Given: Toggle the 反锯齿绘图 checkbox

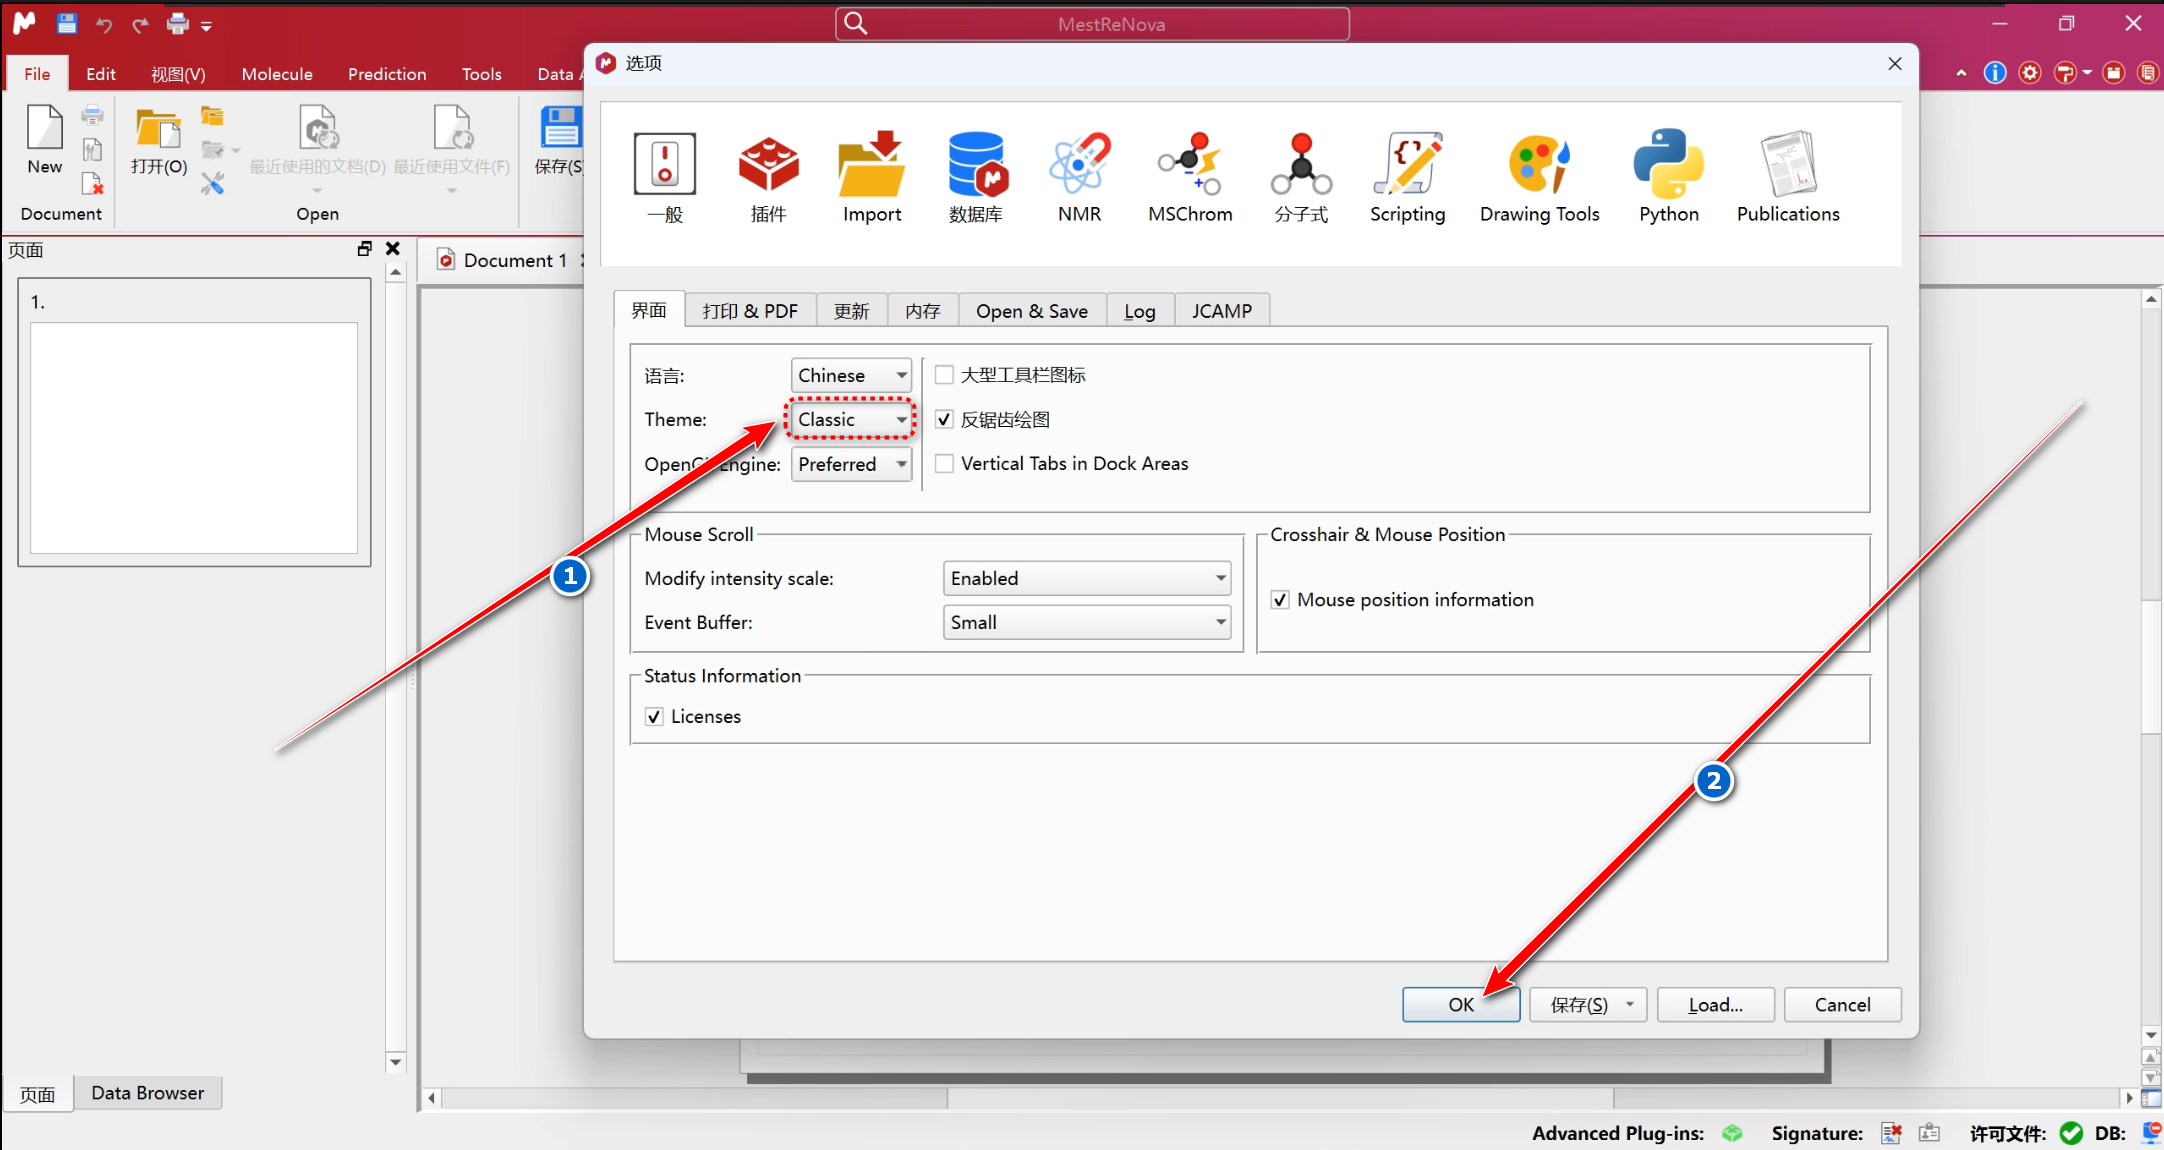Looking at the screenshot, I should pyautogui.click(x=944, y=419).
